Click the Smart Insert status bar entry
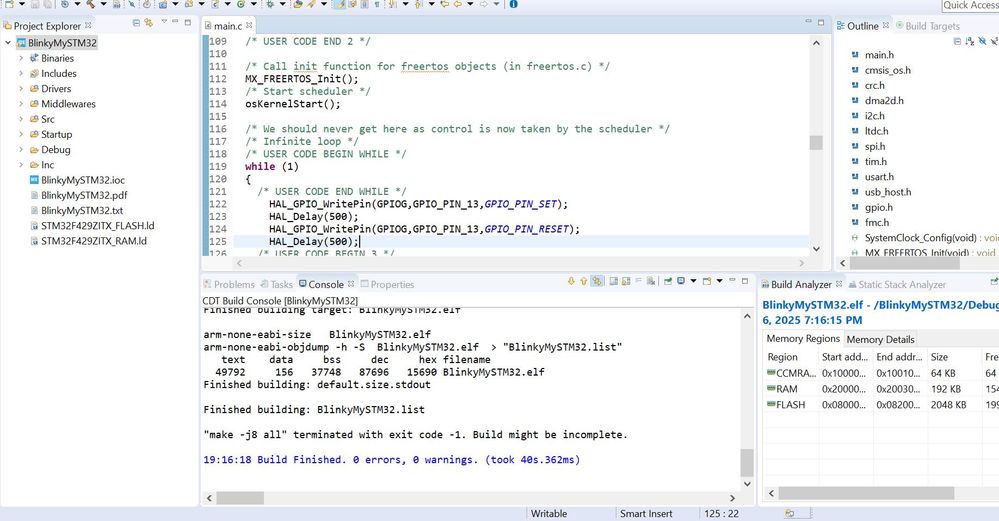999x521 pixels. coord(646,513)
